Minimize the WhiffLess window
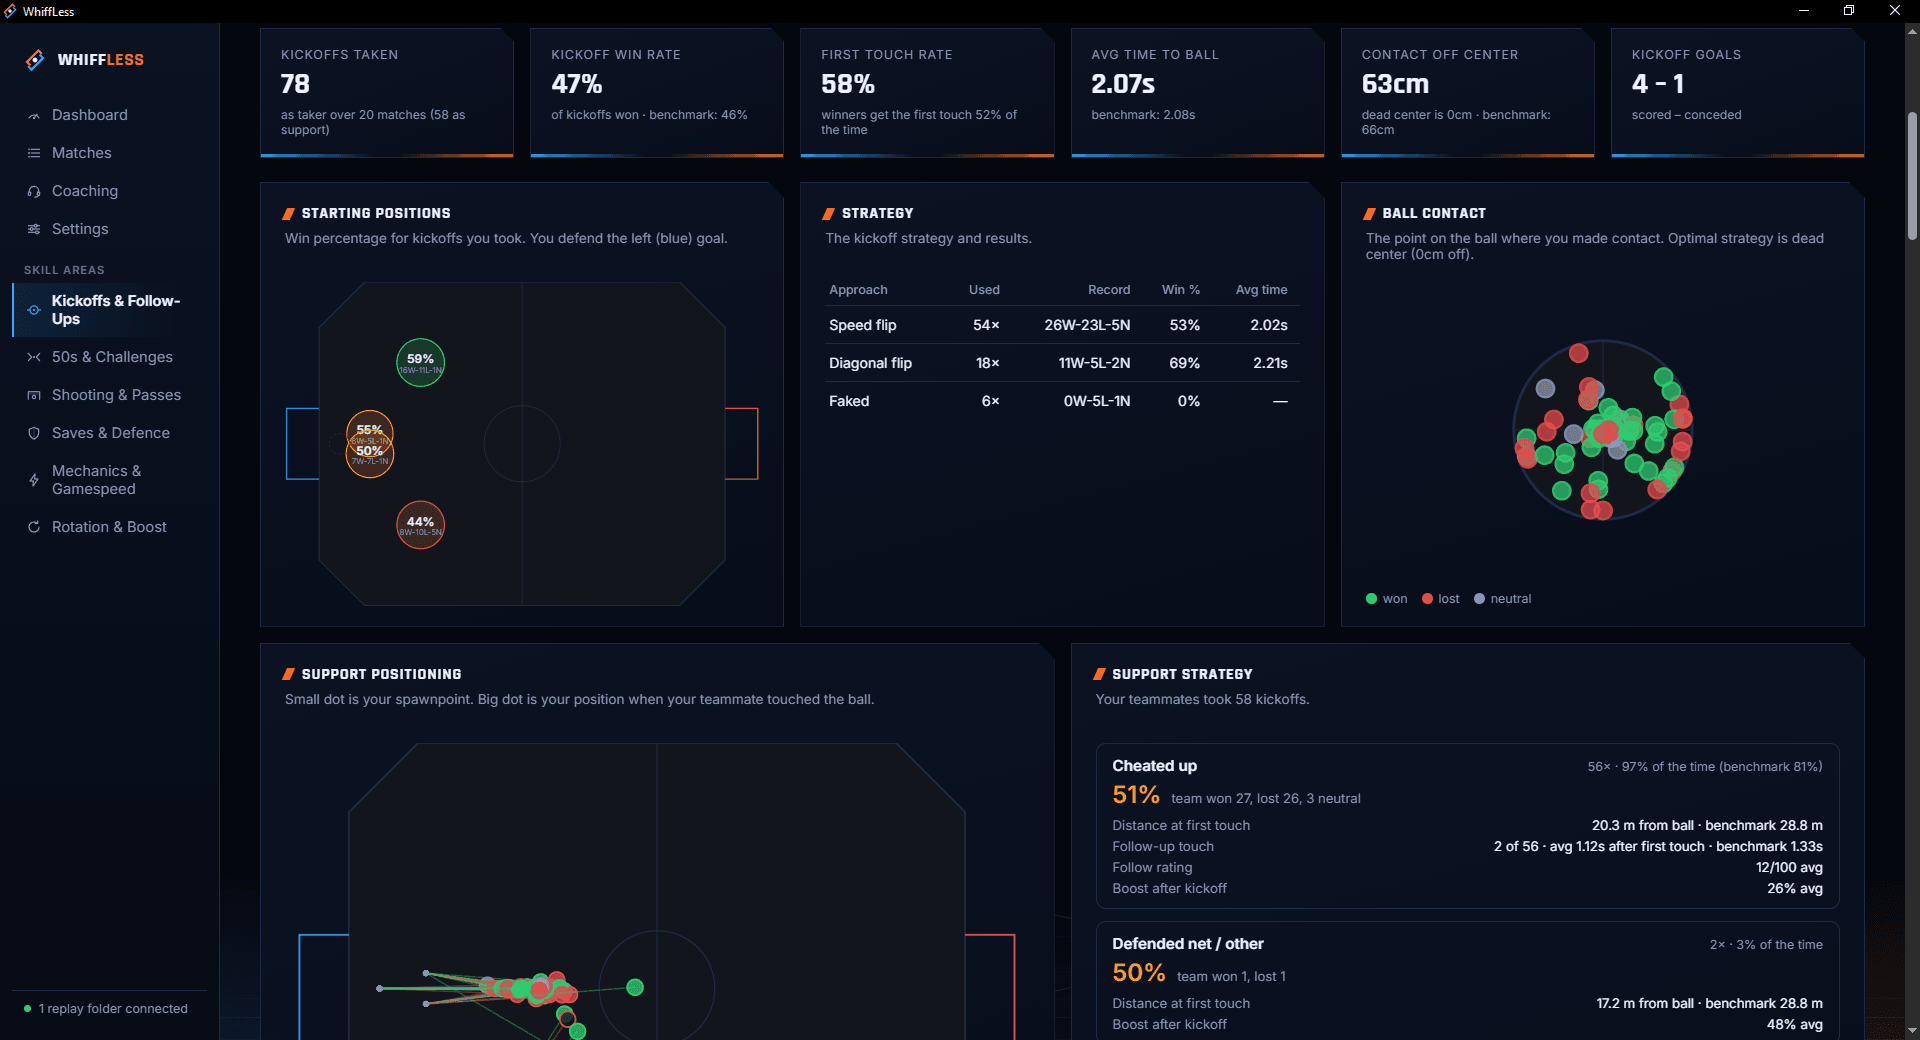The width and height of the screenshot is (1920, 1040). point(1804,11)
